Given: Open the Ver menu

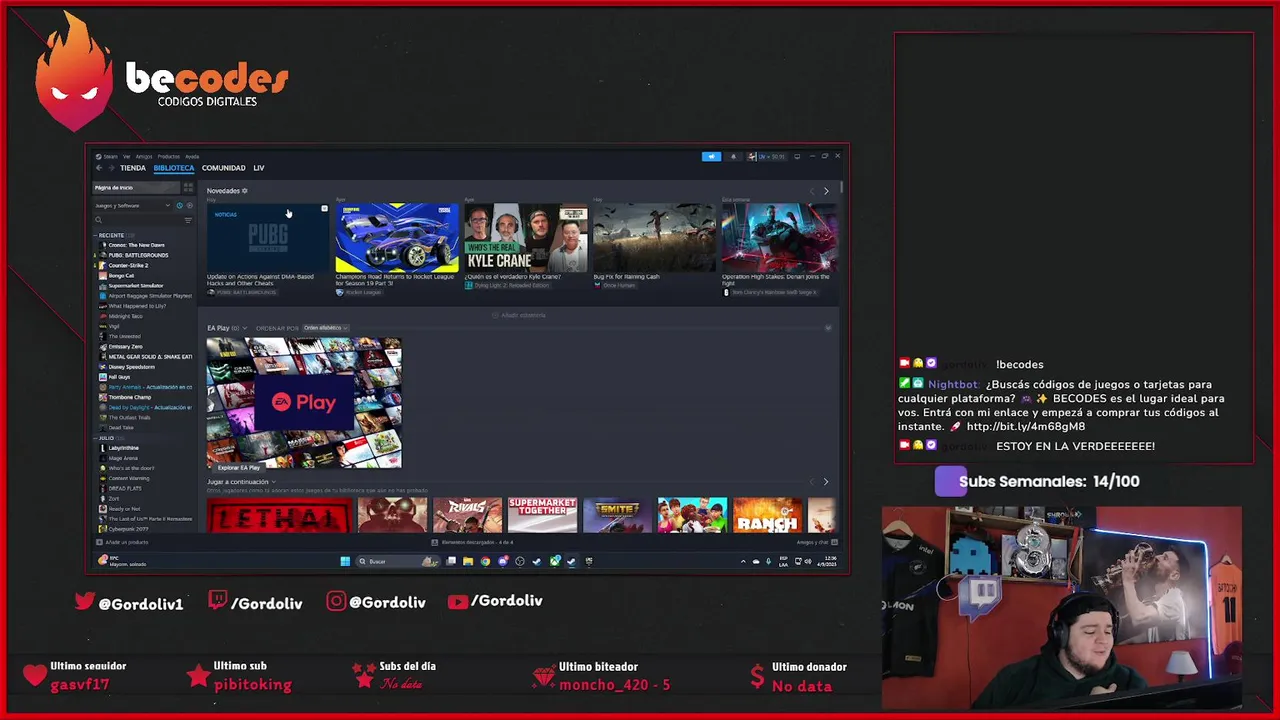Looking at the screenshot, I should click(x=126, y=156).
